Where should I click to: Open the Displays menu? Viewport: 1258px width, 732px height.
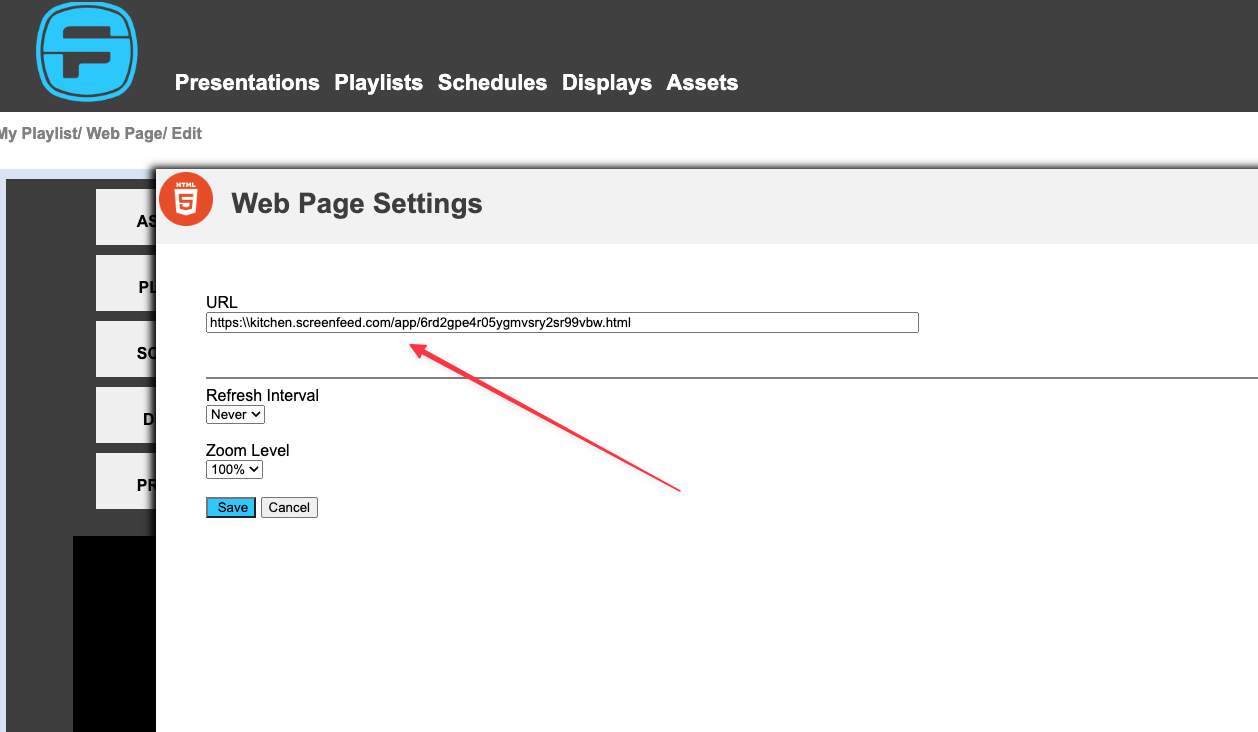[606, 83]
